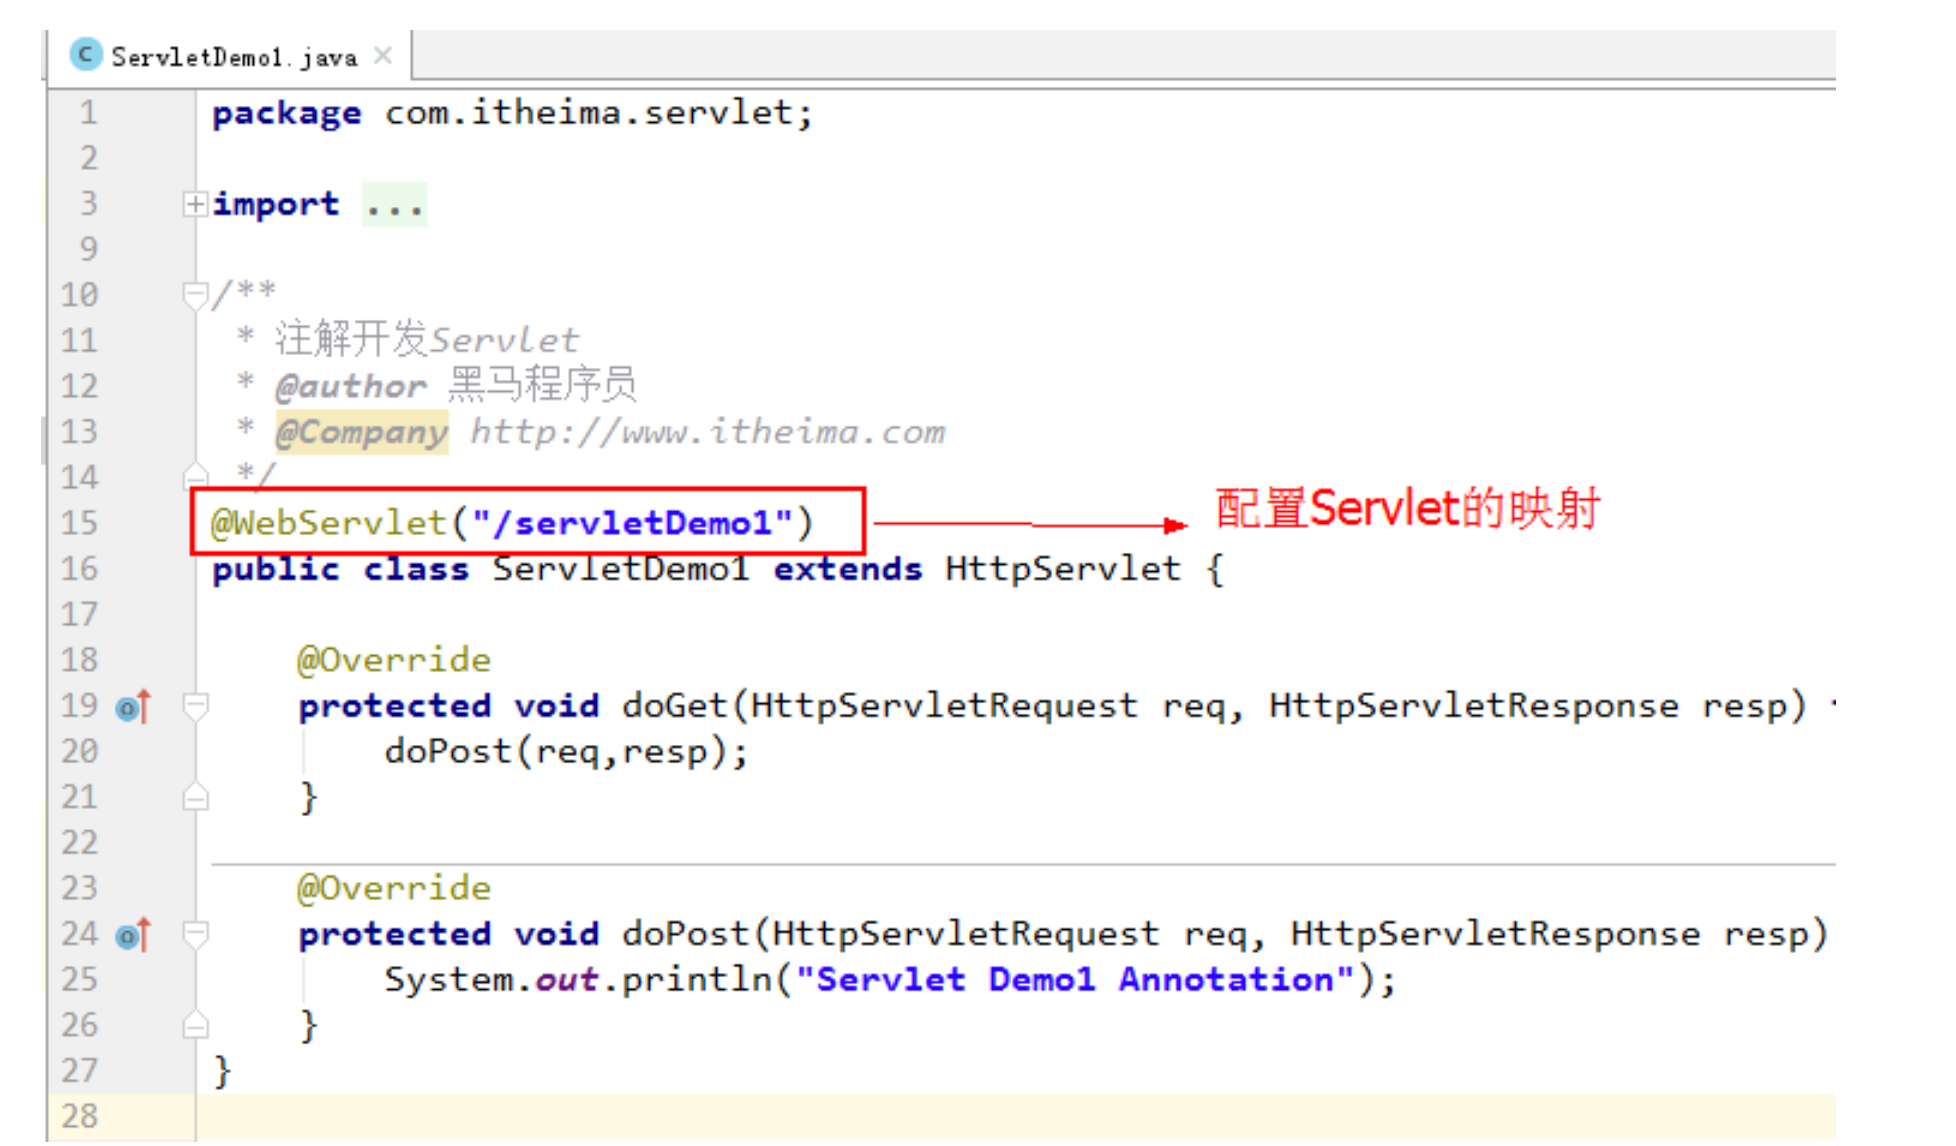The width and height of the screenshot is (1956, 1146).
Task: Click the http://www.itheima.com link in the comment
Action: coord(707,432)
